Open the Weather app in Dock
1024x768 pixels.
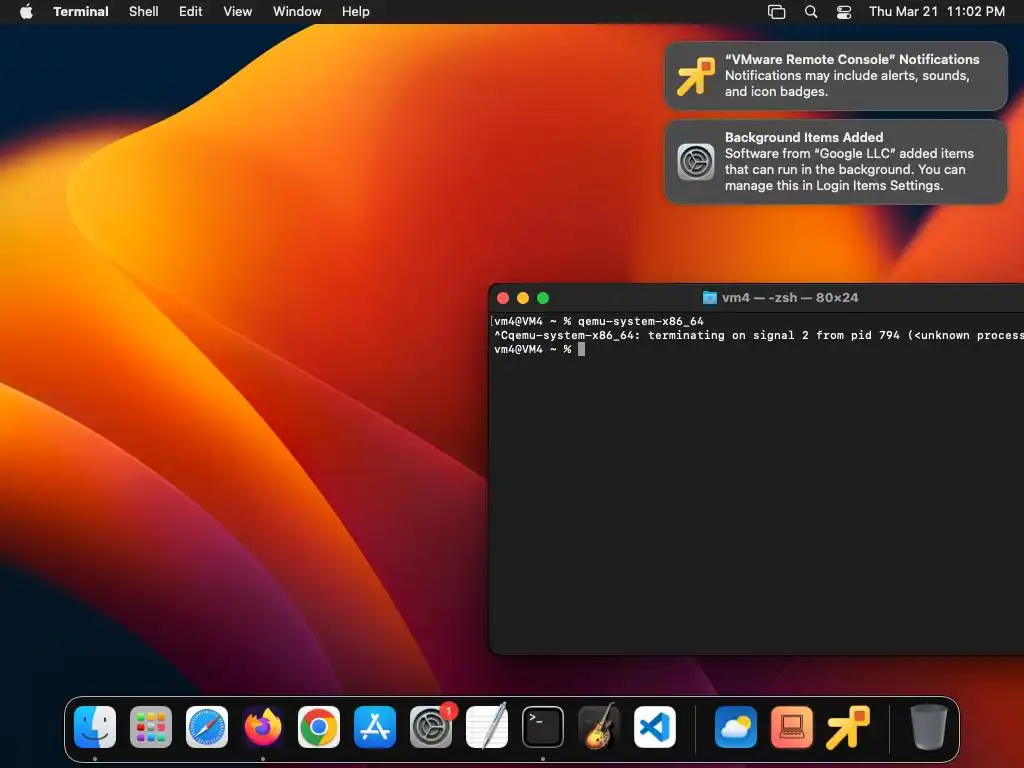[x=735, y=727]
